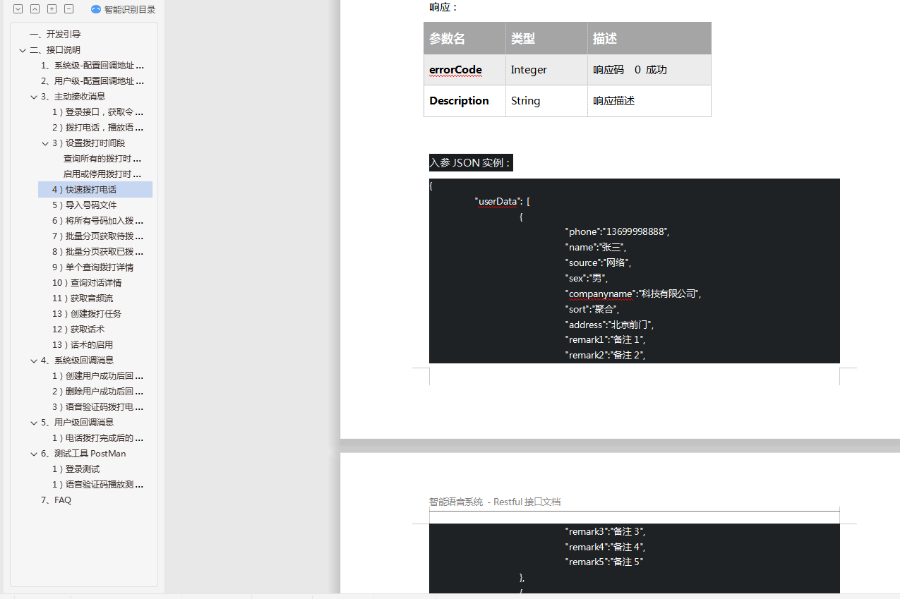Click the Description parameter cell
The image size is (900, 599).
(x=464, y=101)
